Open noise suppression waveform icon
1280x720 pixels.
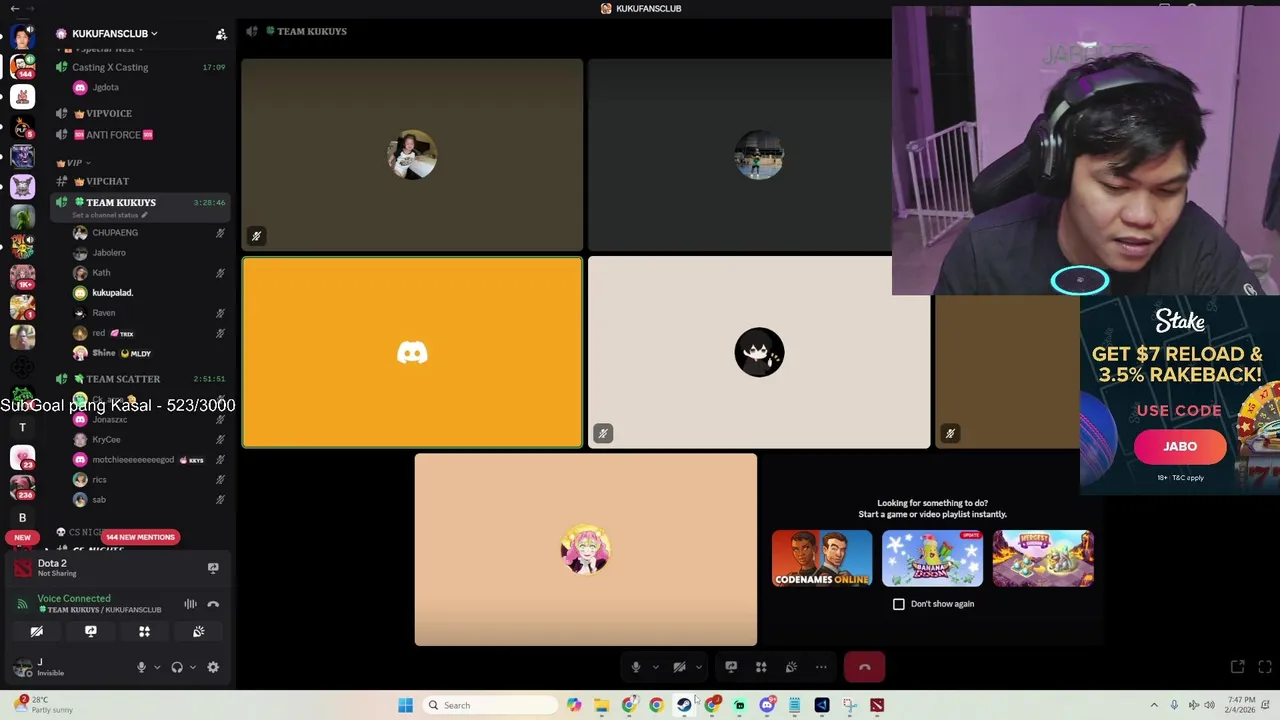pyautogui.click(x=190, y=604)
